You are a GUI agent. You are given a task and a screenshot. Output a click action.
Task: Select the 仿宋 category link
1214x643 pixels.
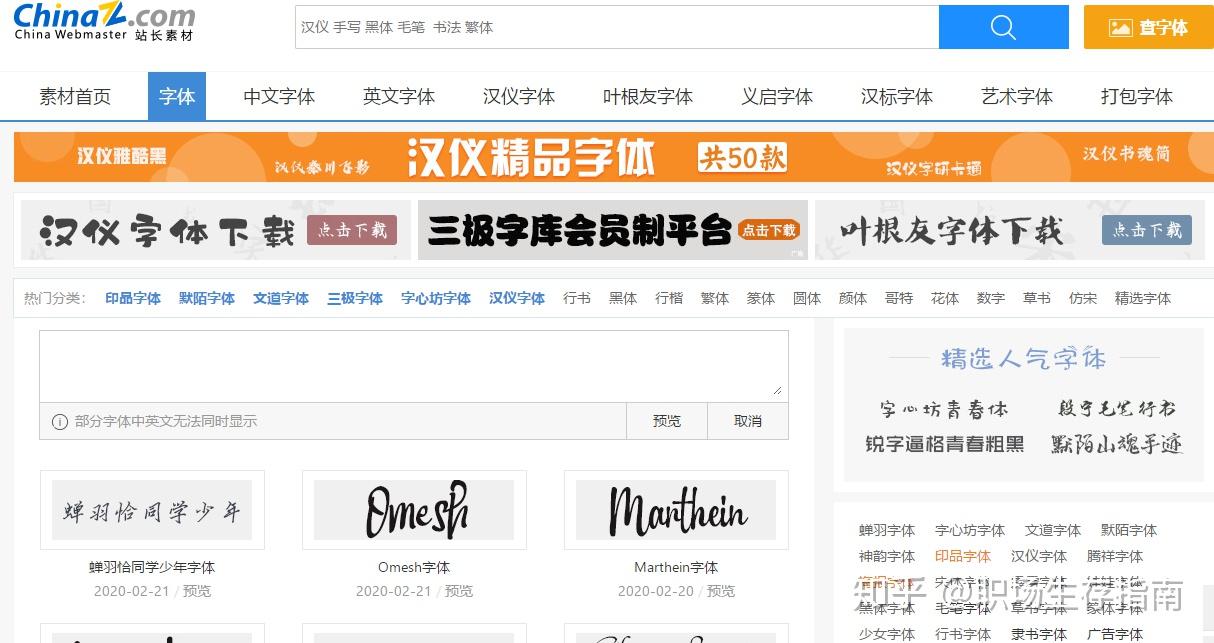pos(1083,298)
